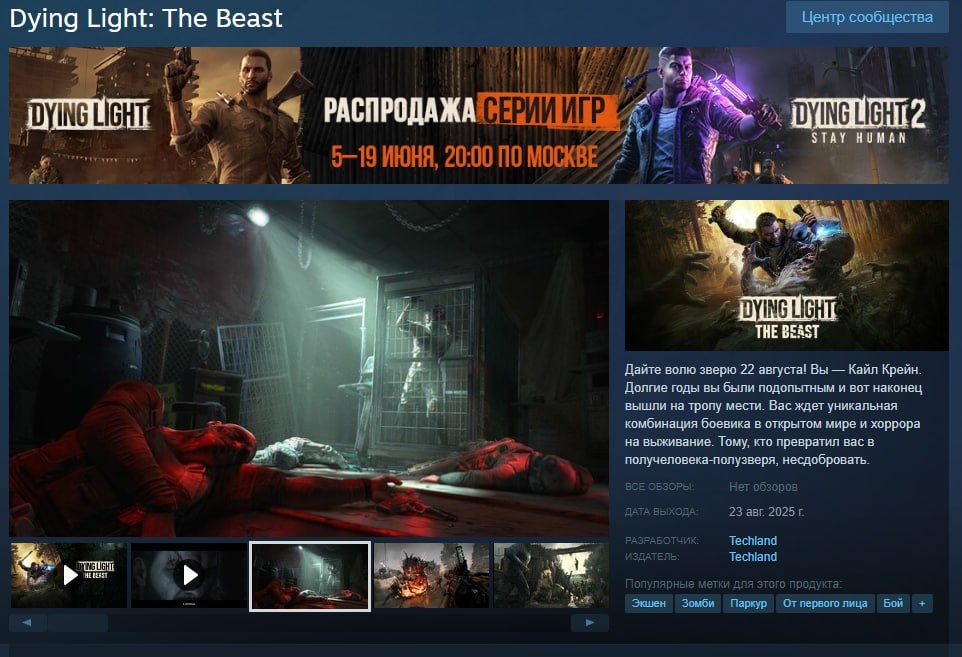Click the Нет обзоров review summary text

[763, 486]
